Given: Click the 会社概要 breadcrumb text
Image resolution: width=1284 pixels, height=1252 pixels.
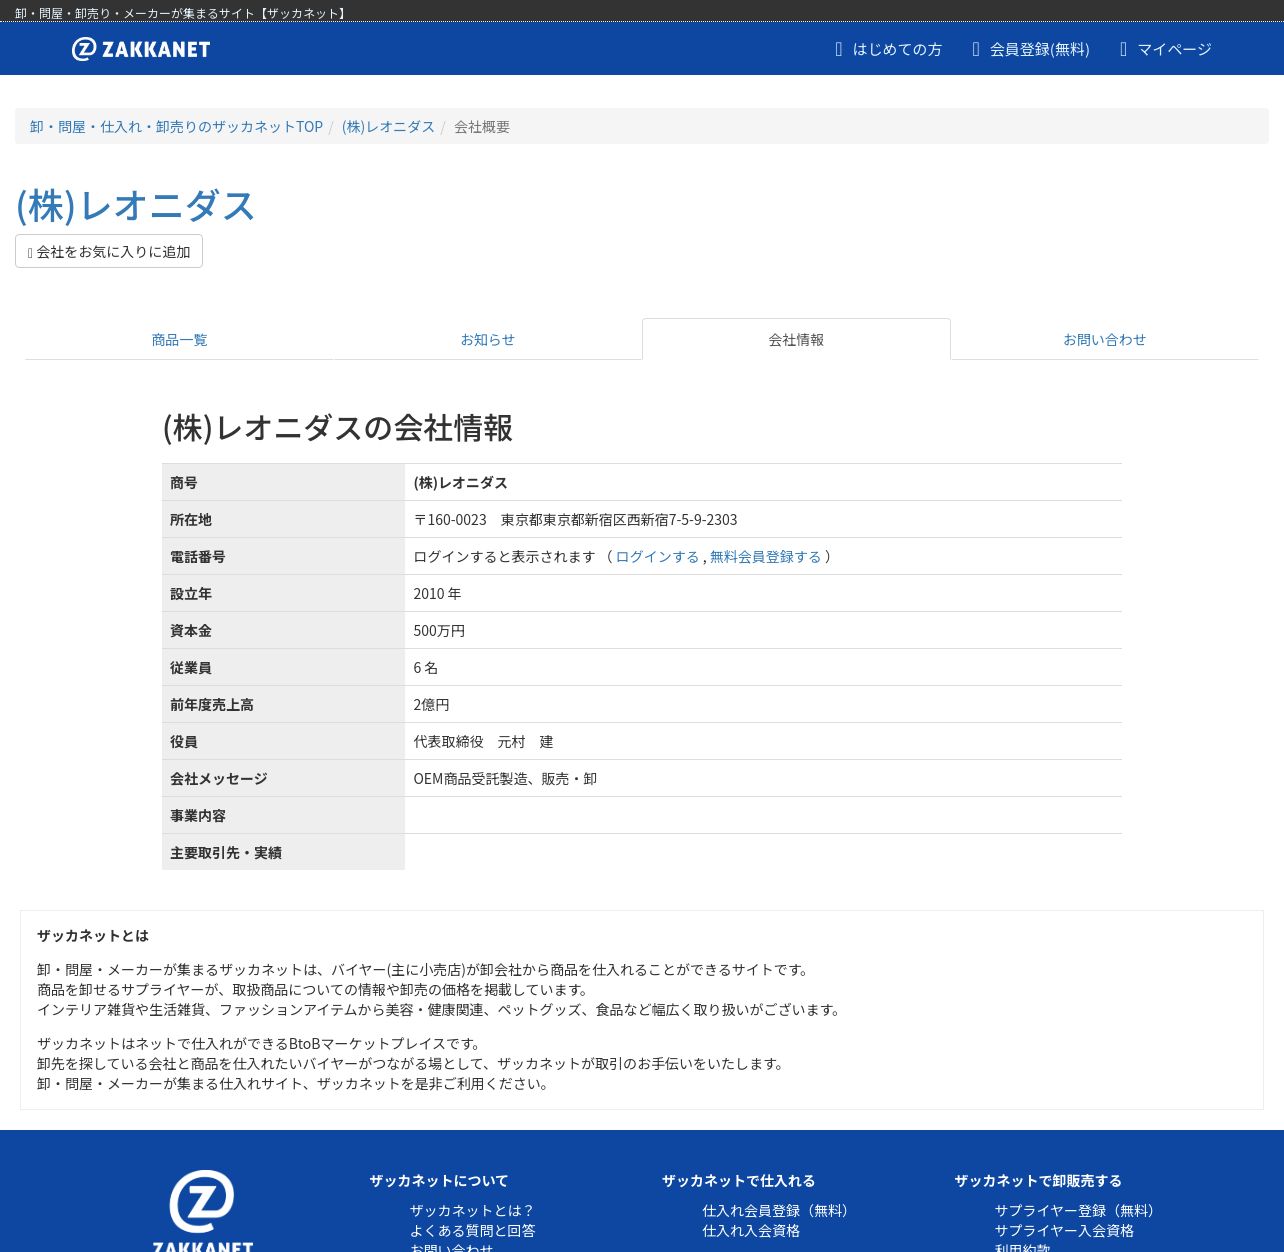Looking at the screenshot, I should pyautogui.click(x=482, y=127).
